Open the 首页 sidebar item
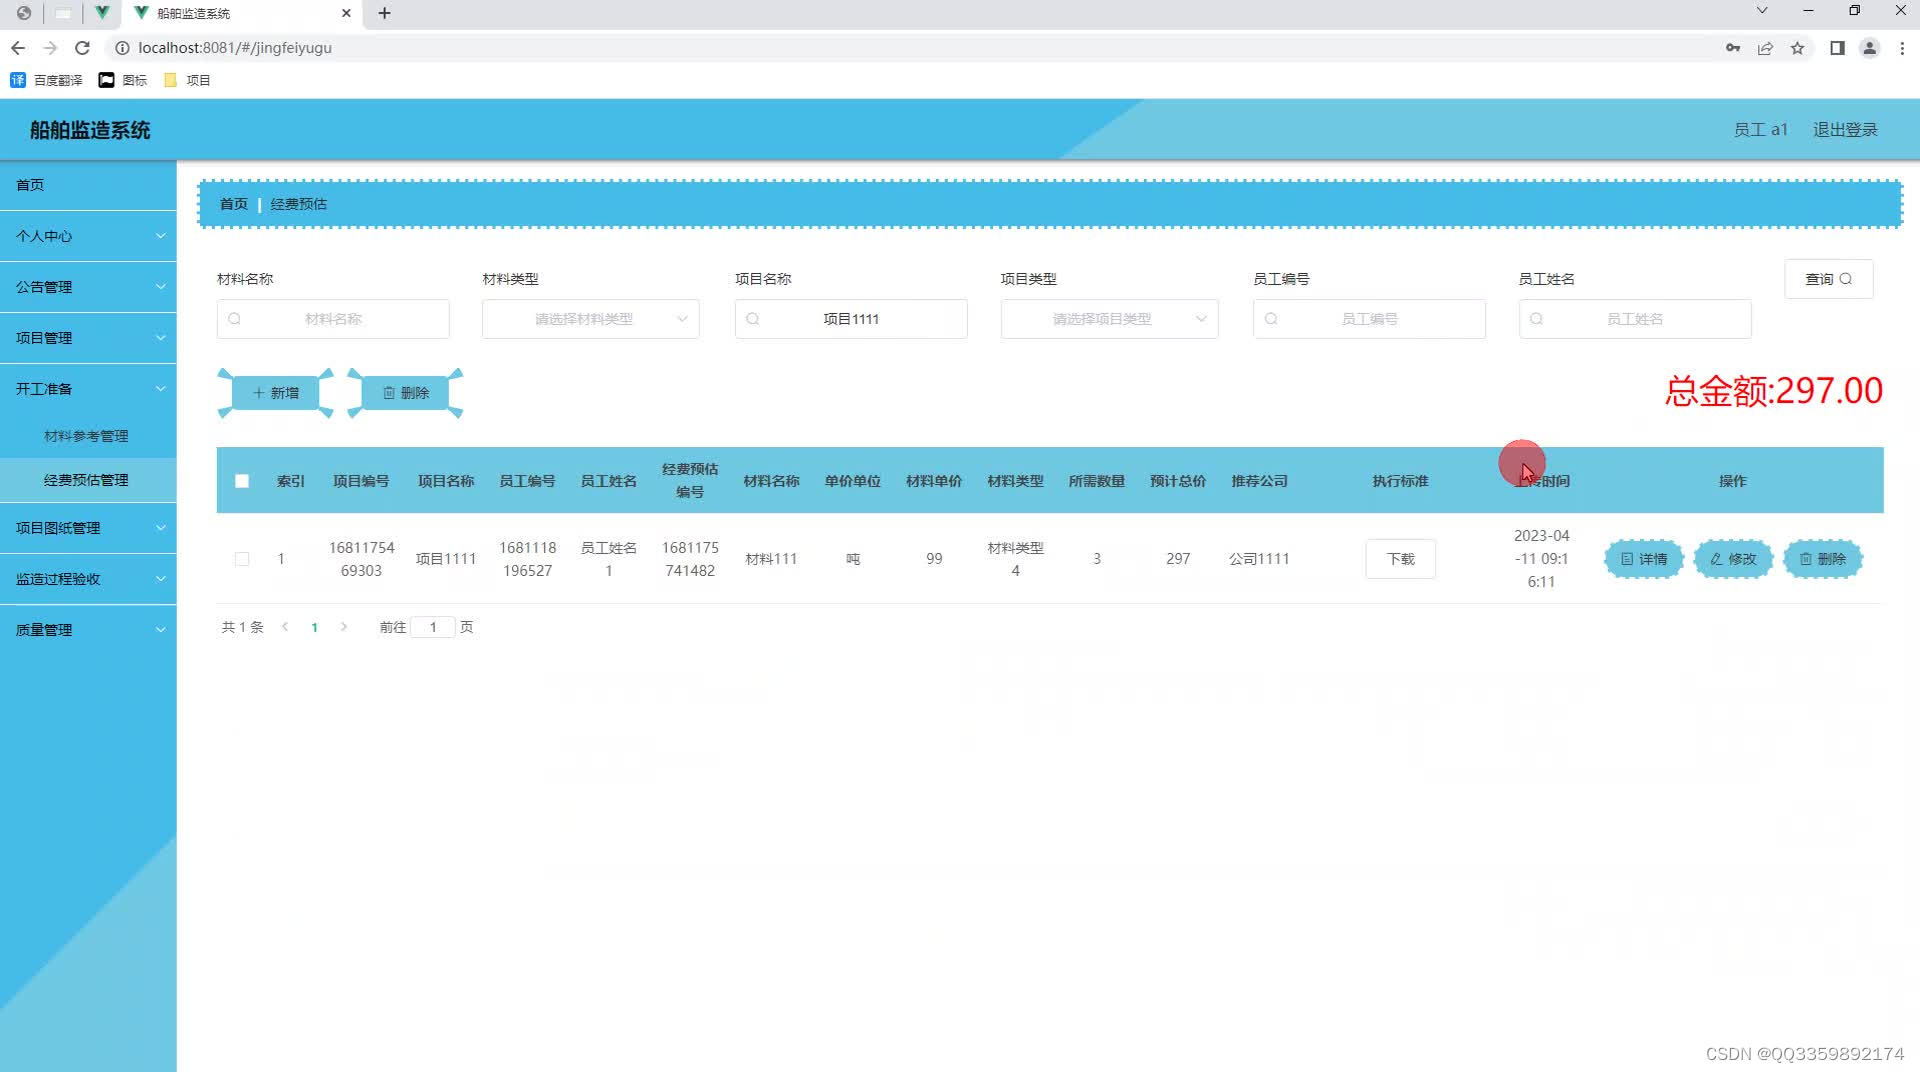Image resolution: width=1920 pixels, height=1072 pixels. (x=88, y=185)
